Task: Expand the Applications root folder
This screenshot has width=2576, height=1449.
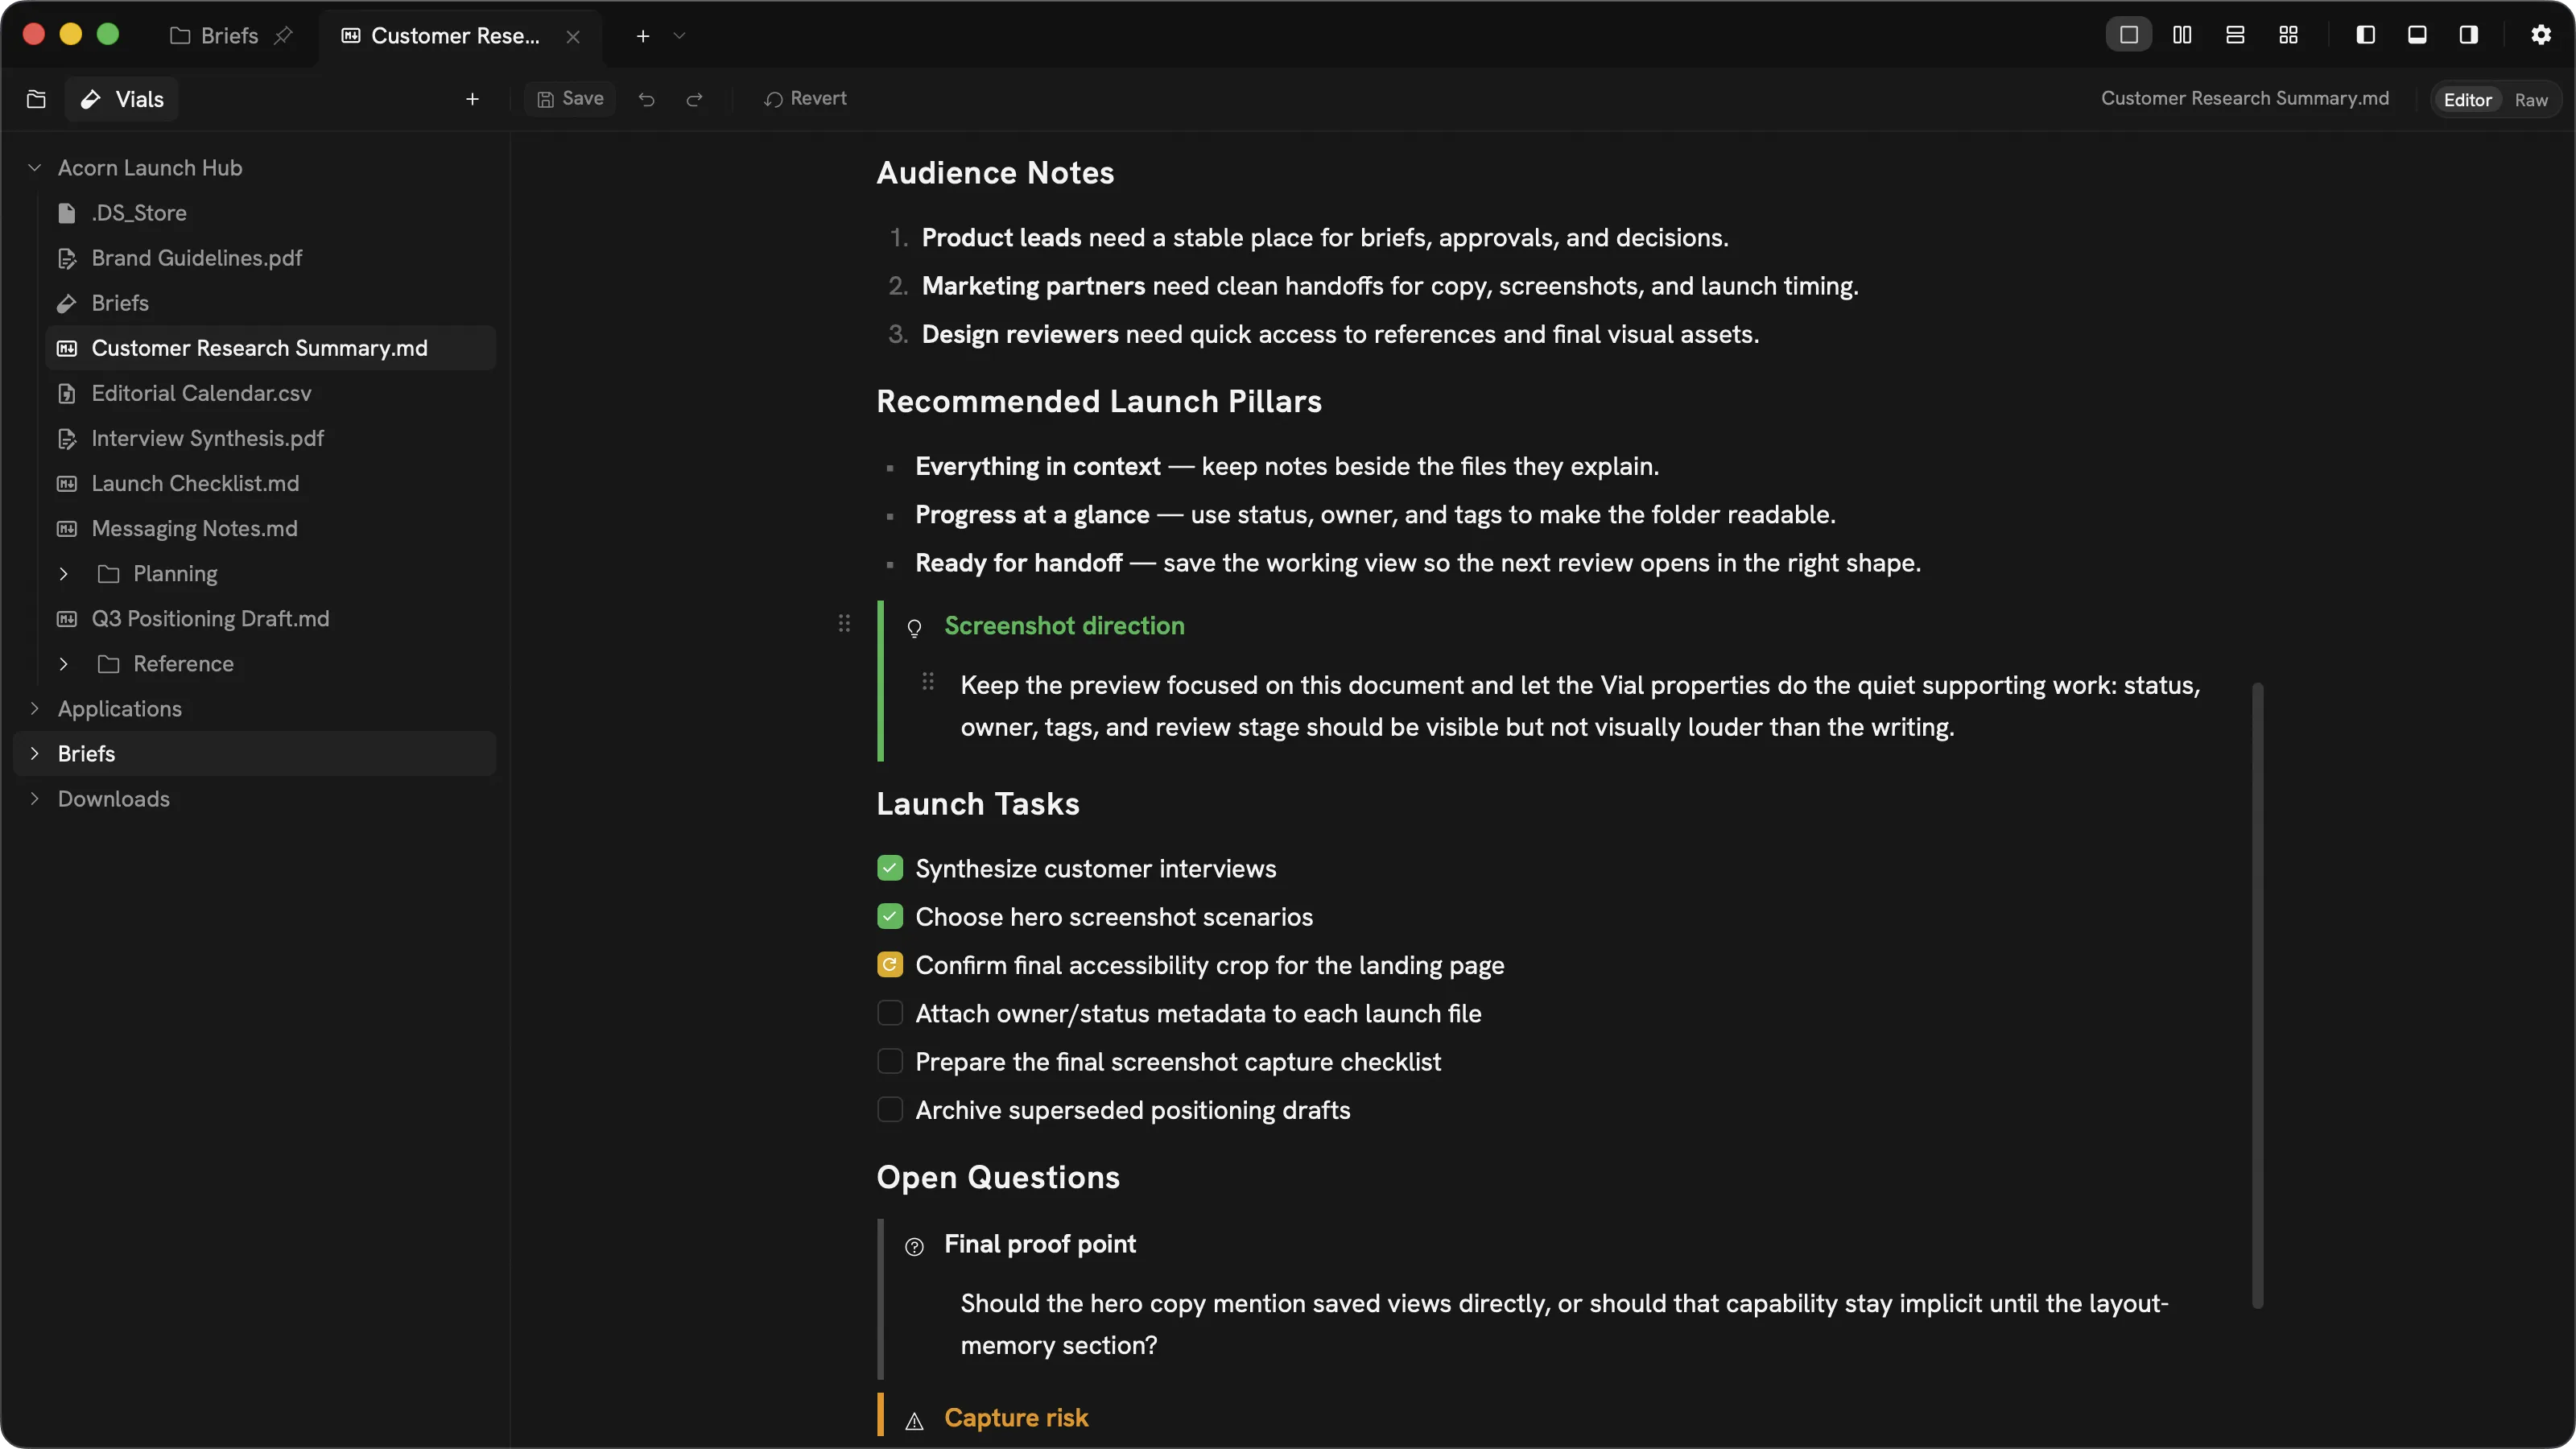Action: 35,709
